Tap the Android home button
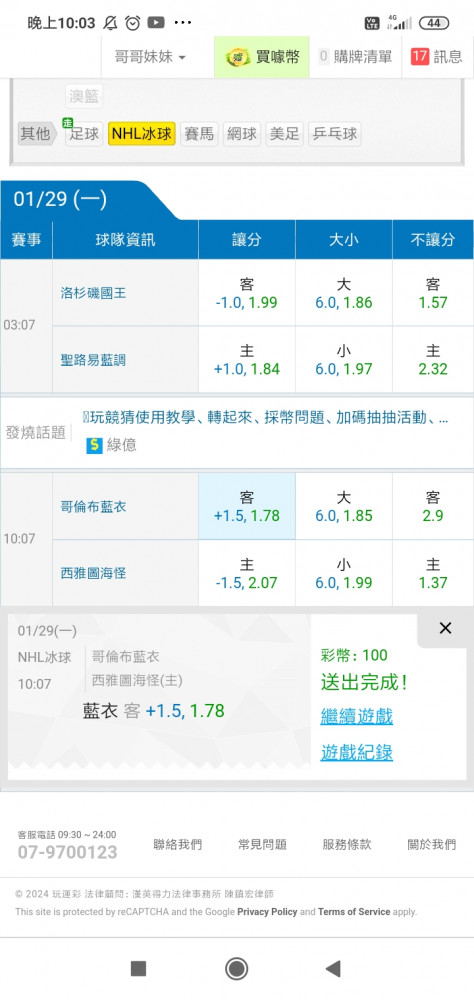This screenshot has width=474, height=1000. tap(237, 969)
